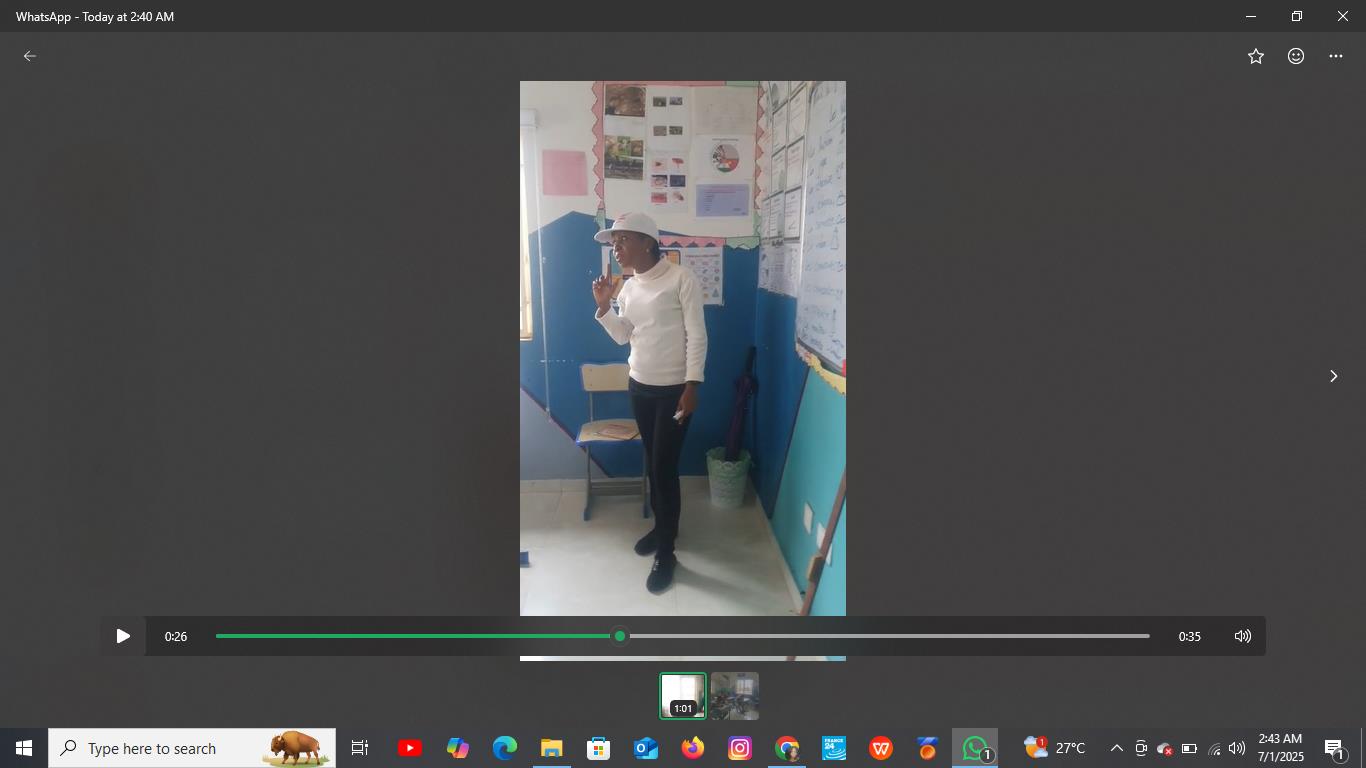Open File Explorer from taskbar
Image resolution: width=1366 pixels, height=768 pixels.
coord(551,748)
